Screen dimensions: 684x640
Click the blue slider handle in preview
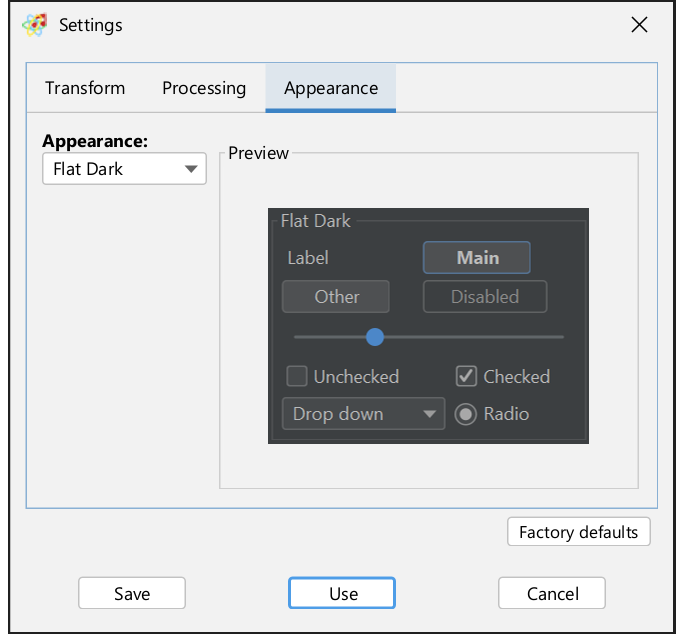375,337
